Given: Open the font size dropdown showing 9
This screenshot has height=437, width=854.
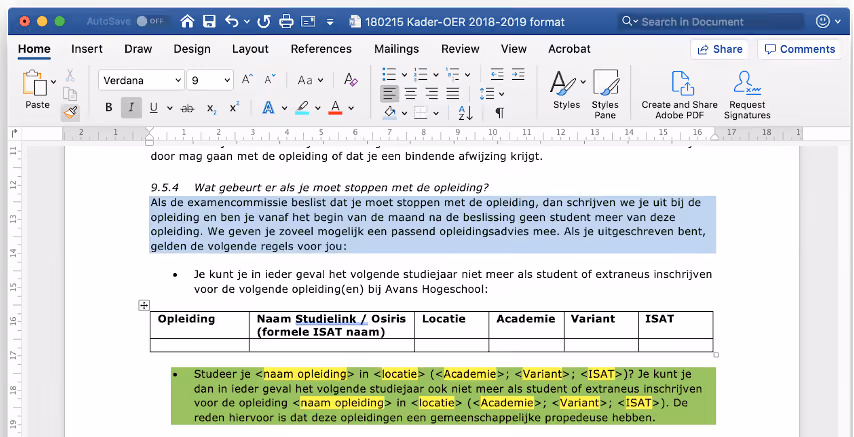Looking at the screenshot, I should click(x=227, y=80).
